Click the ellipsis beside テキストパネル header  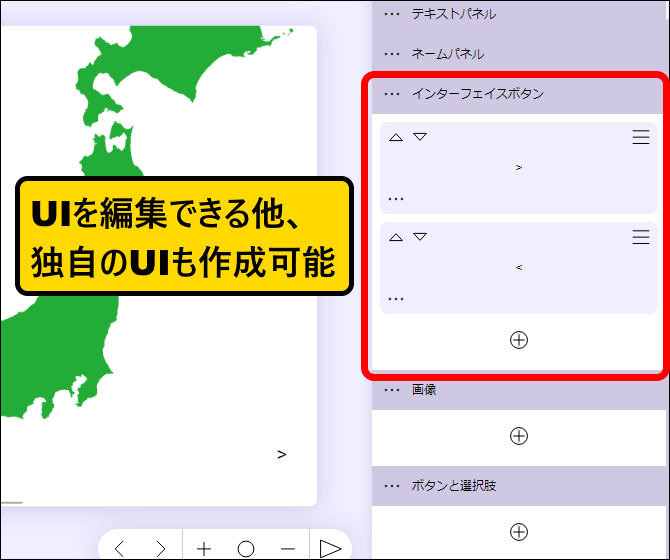point(392,15)
